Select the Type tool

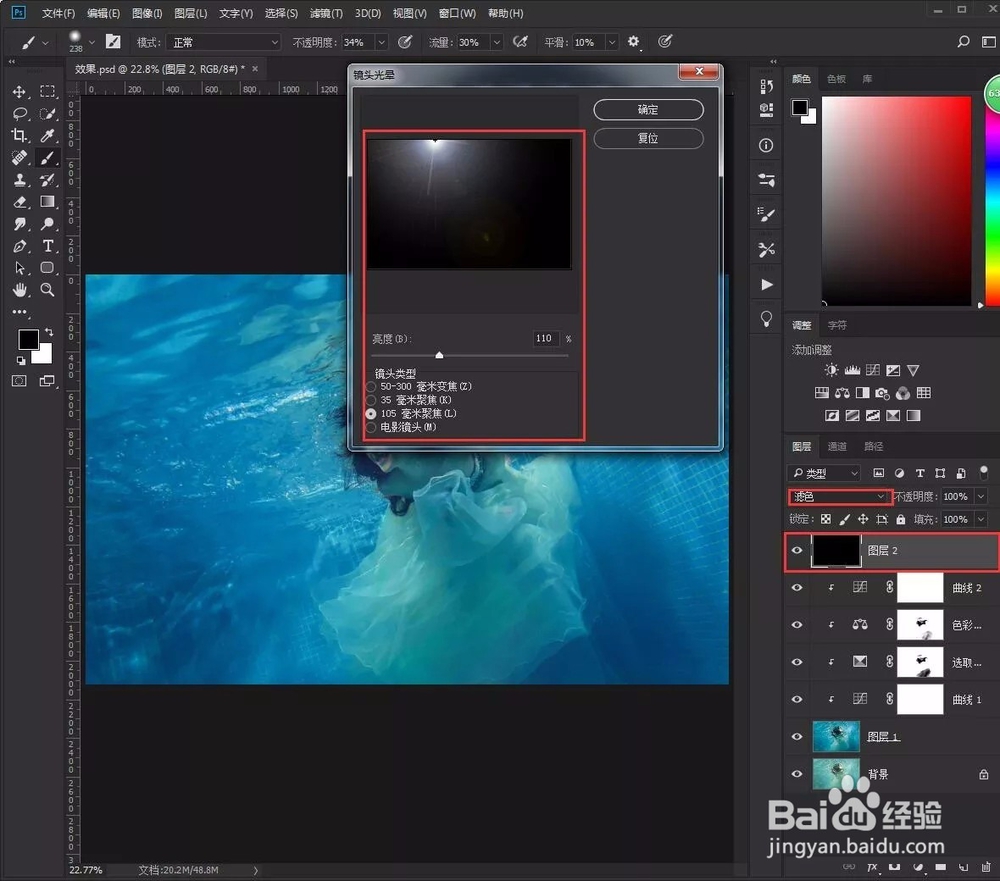[x=47, y=245]
